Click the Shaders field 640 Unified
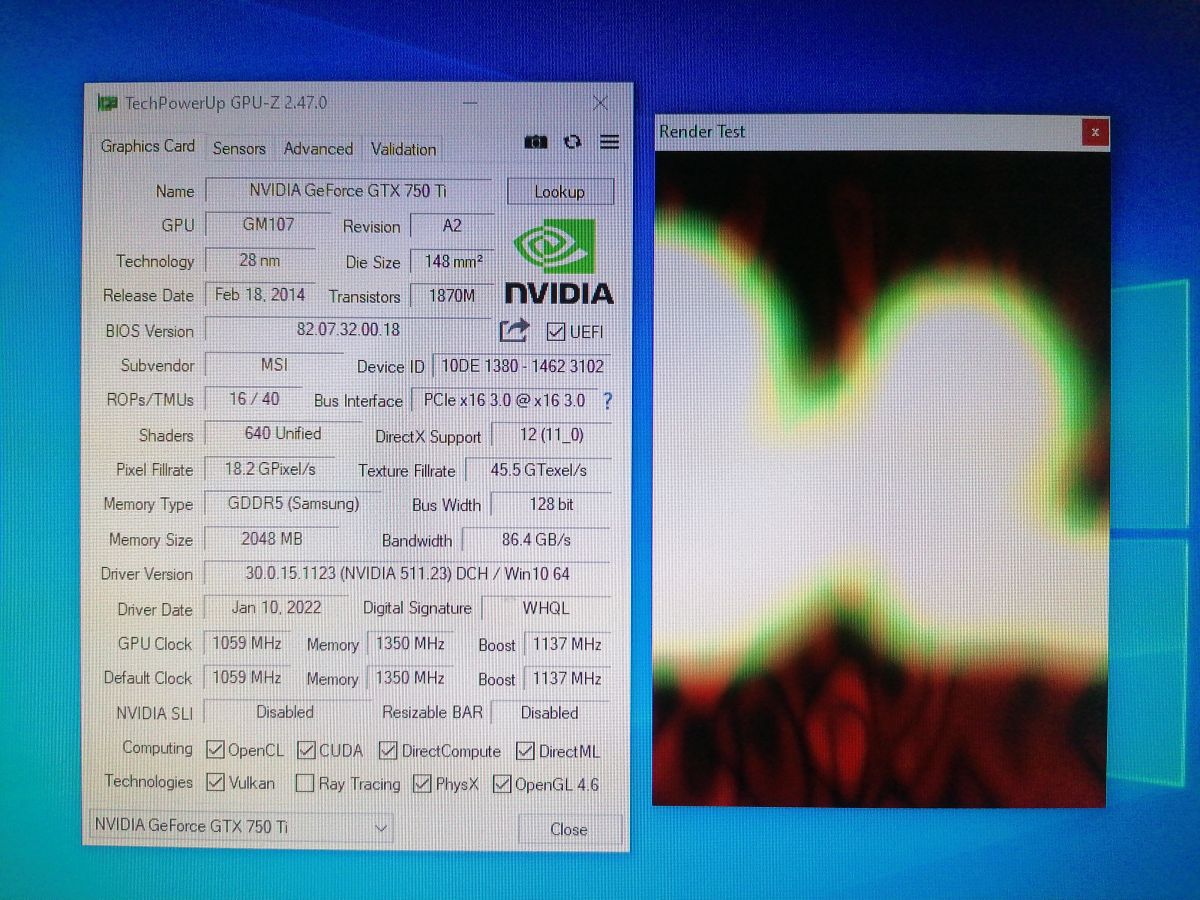This screenshot has width=1200, height=900. click(x=283, y=433)
